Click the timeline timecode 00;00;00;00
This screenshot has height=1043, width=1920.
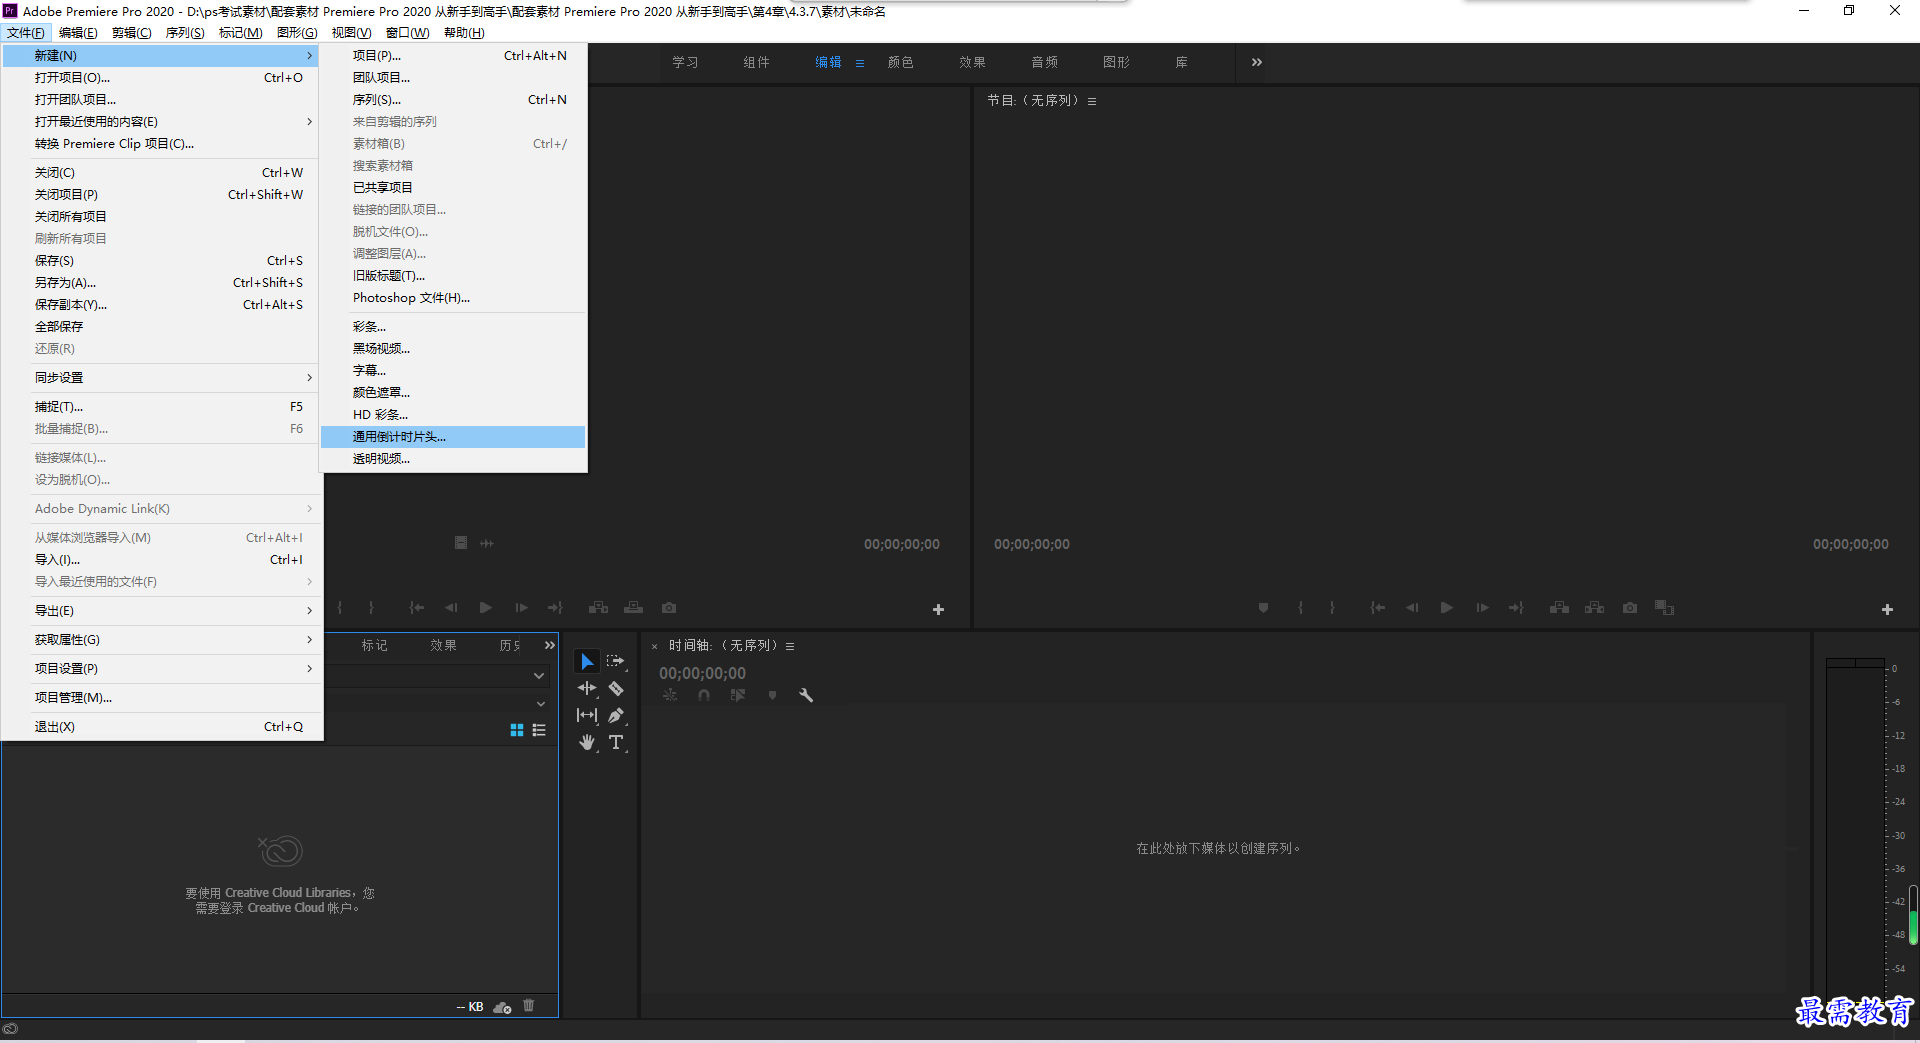[702, 673]
